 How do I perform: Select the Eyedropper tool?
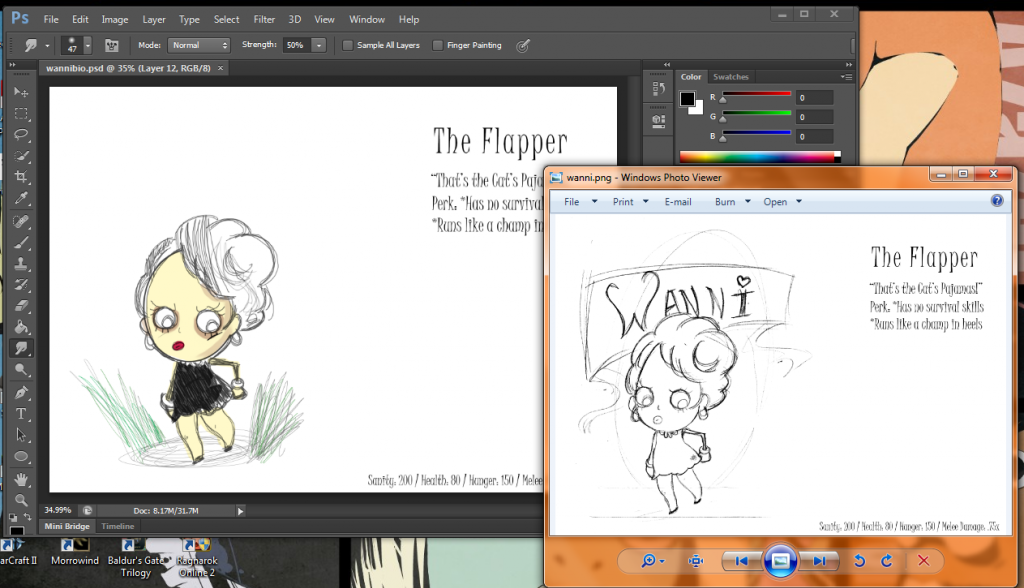(21, 198)
